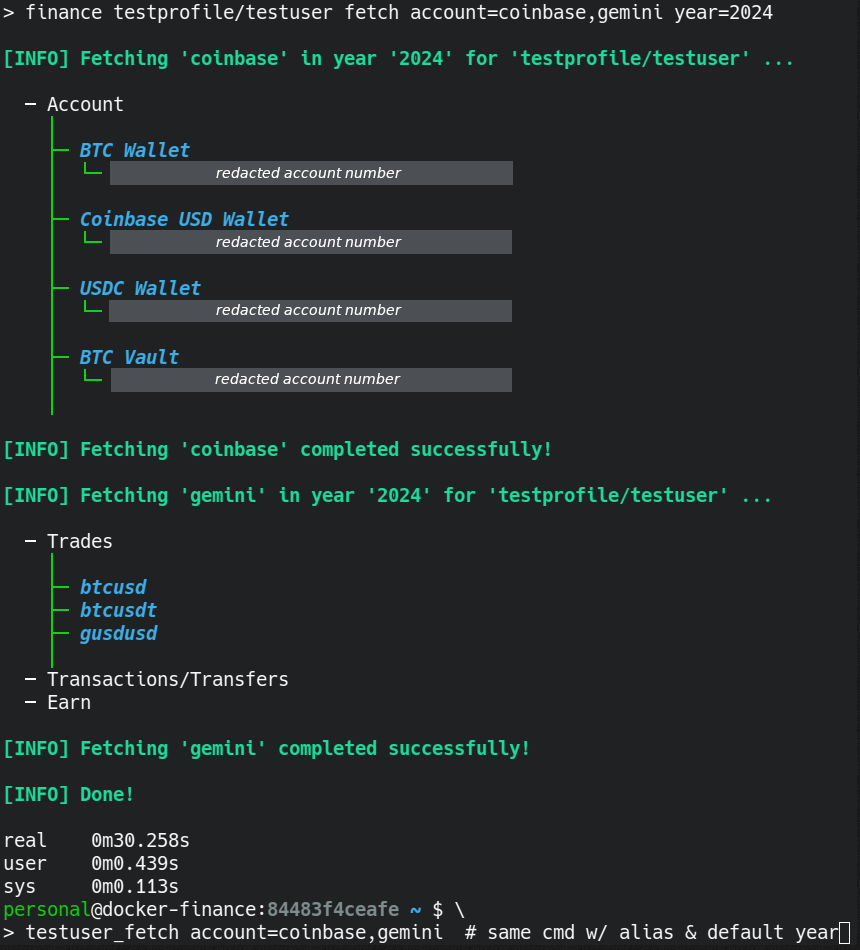Collapse the Account section
860x950 pixels.
pos(30,104)
